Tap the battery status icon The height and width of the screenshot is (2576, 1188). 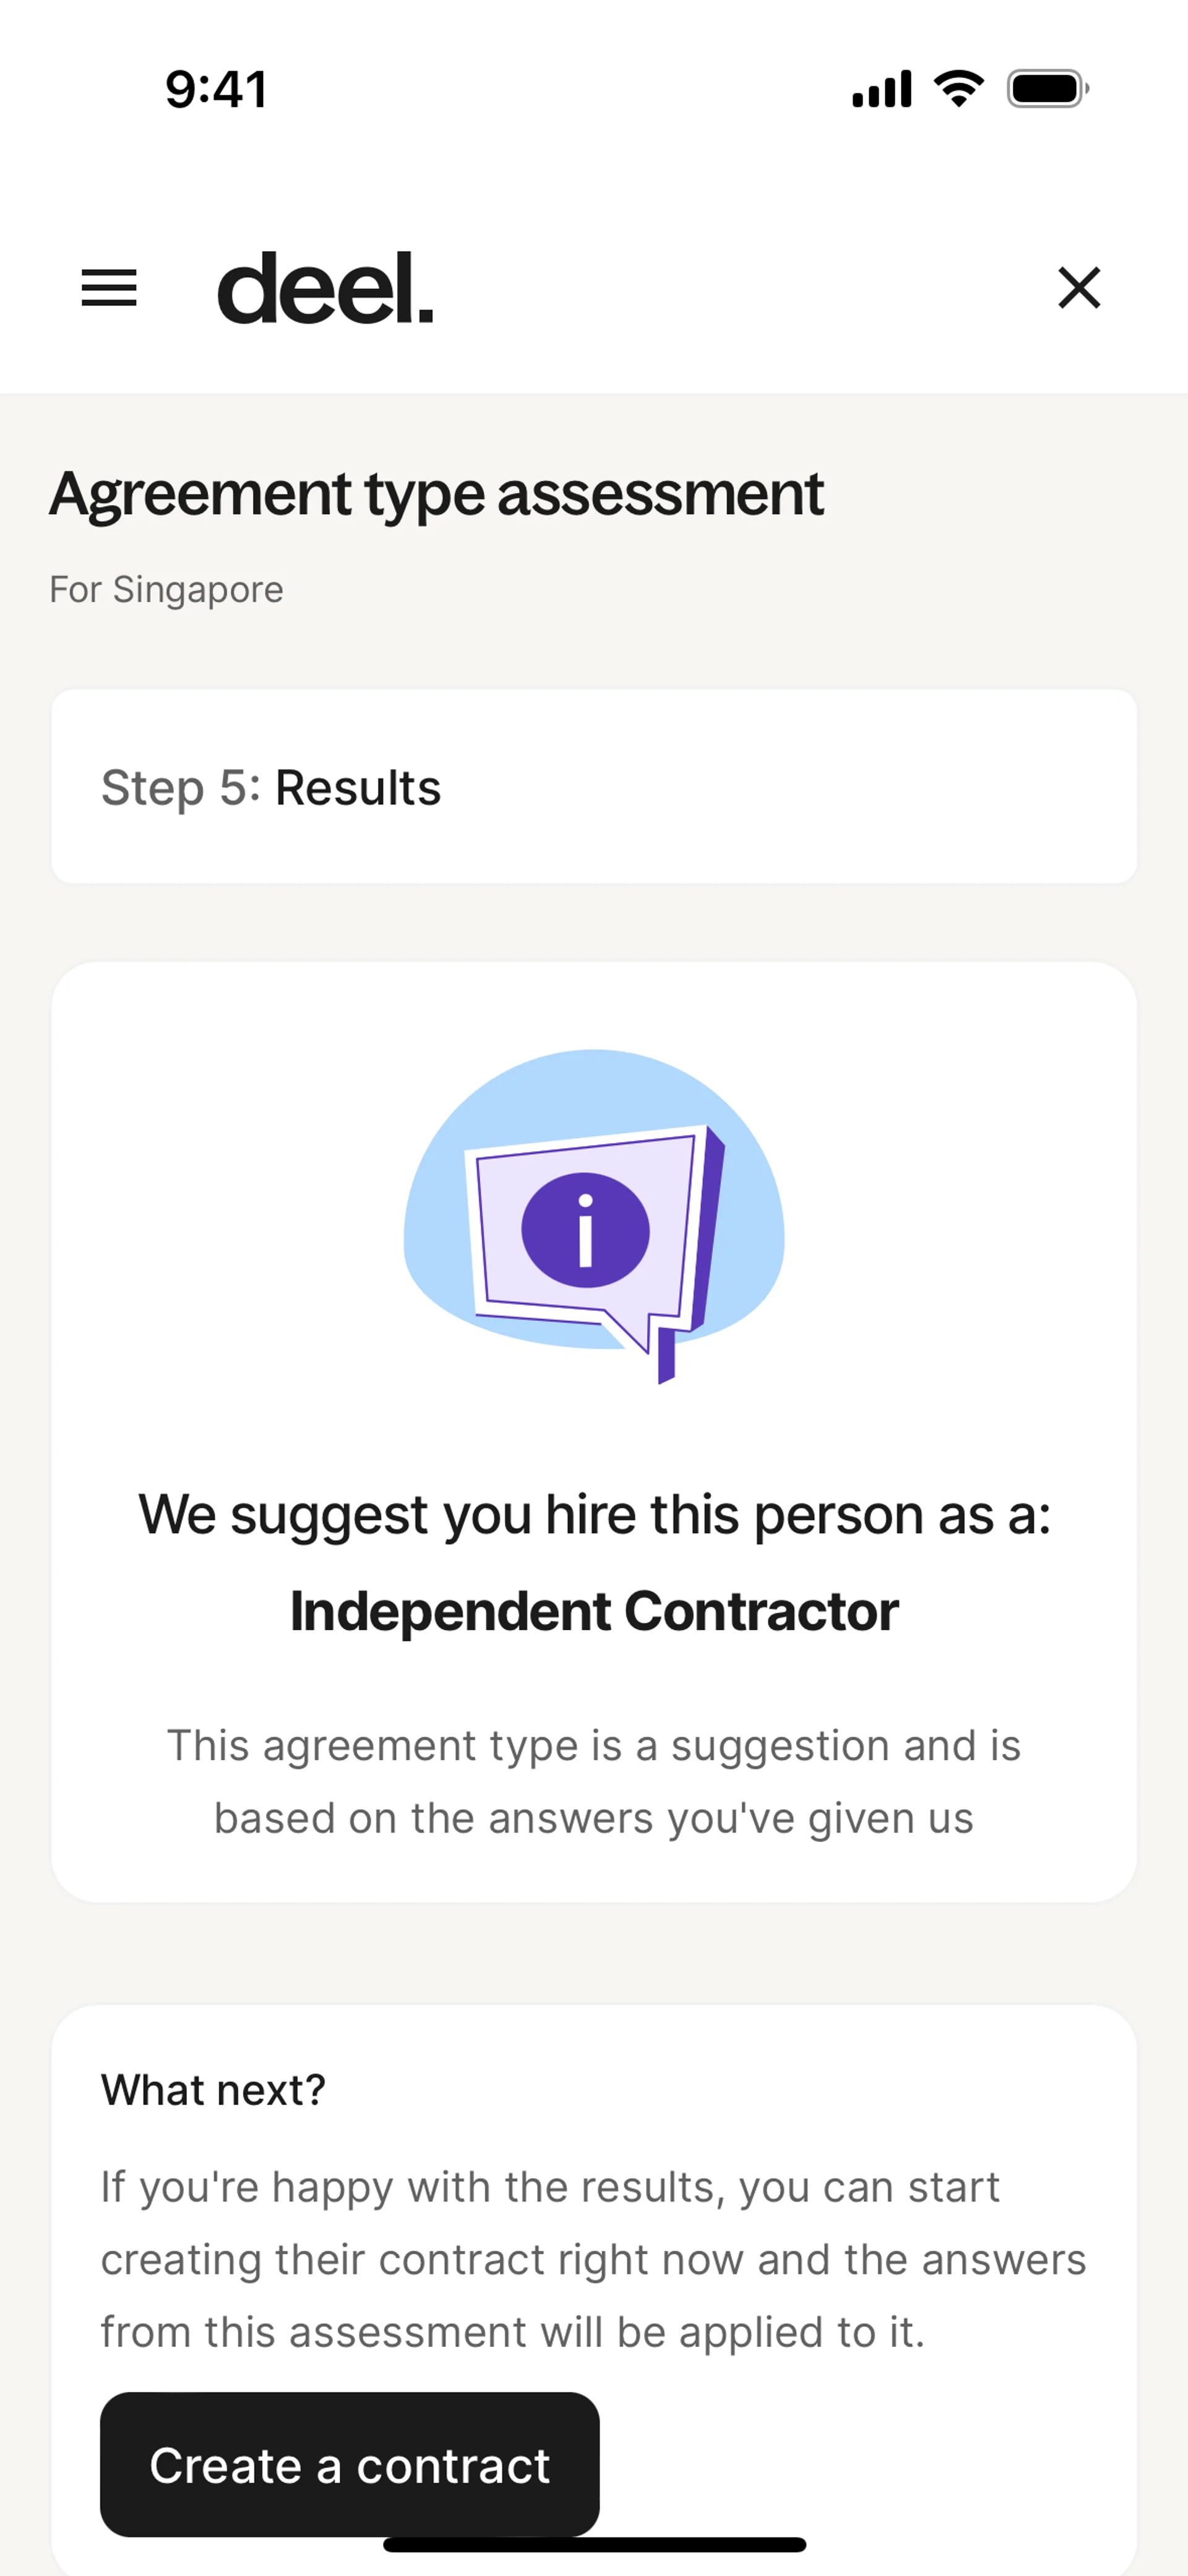(x=1048, y=89)
